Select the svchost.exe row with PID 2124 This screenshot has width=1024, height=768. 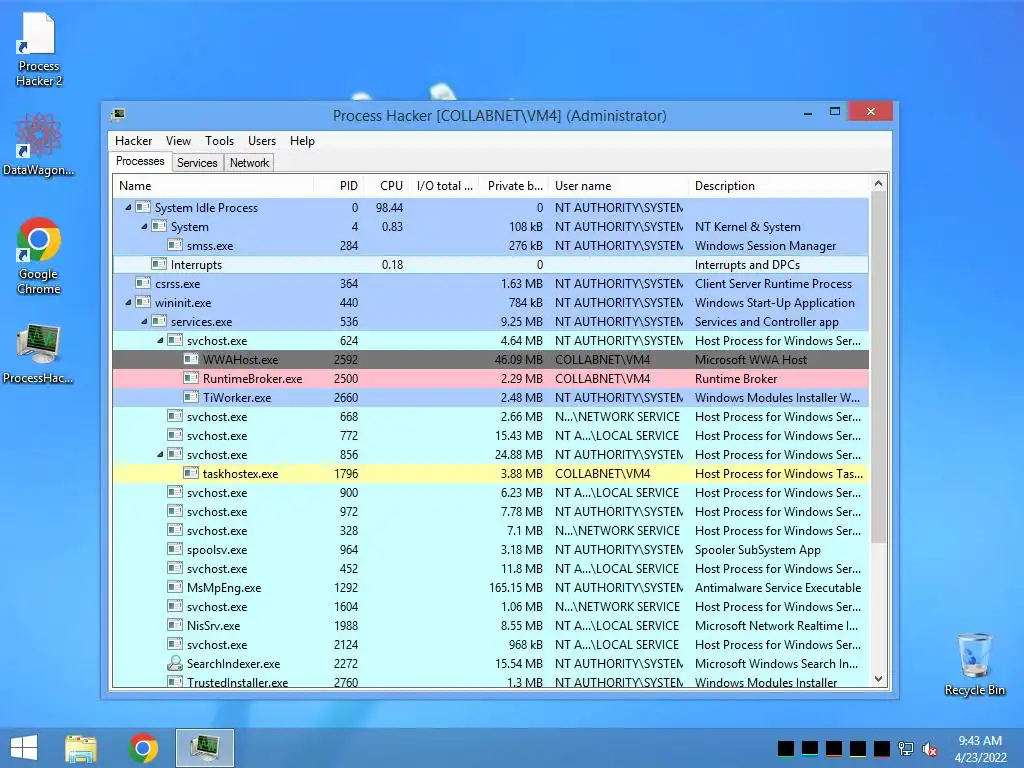(490, 645)
